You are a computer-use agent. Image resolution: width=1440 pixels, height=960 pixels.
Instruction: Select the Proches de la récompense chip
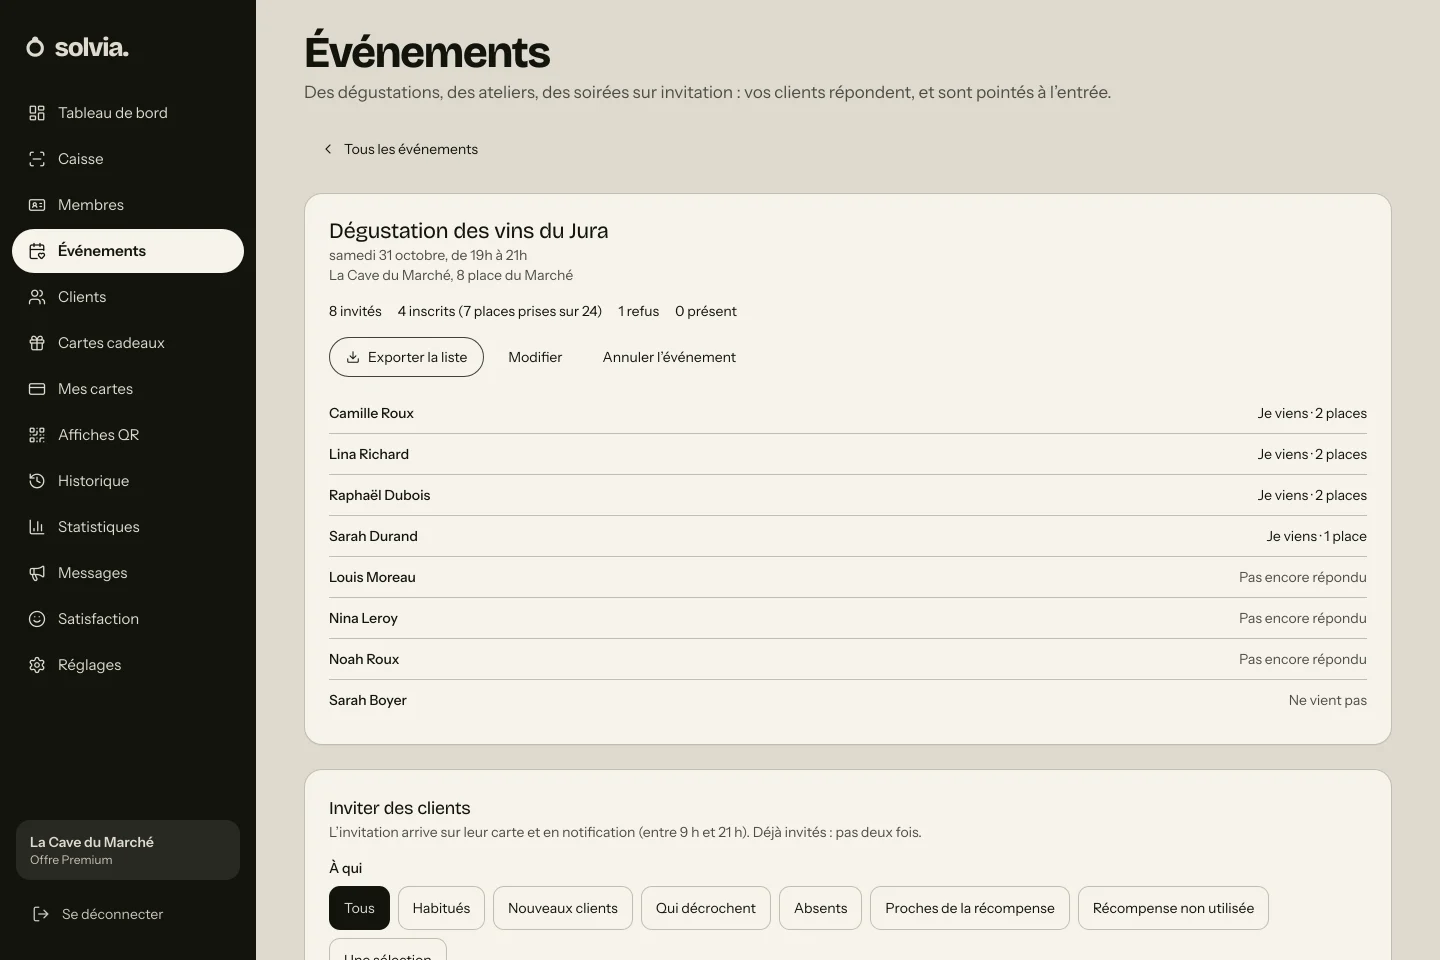970,908
